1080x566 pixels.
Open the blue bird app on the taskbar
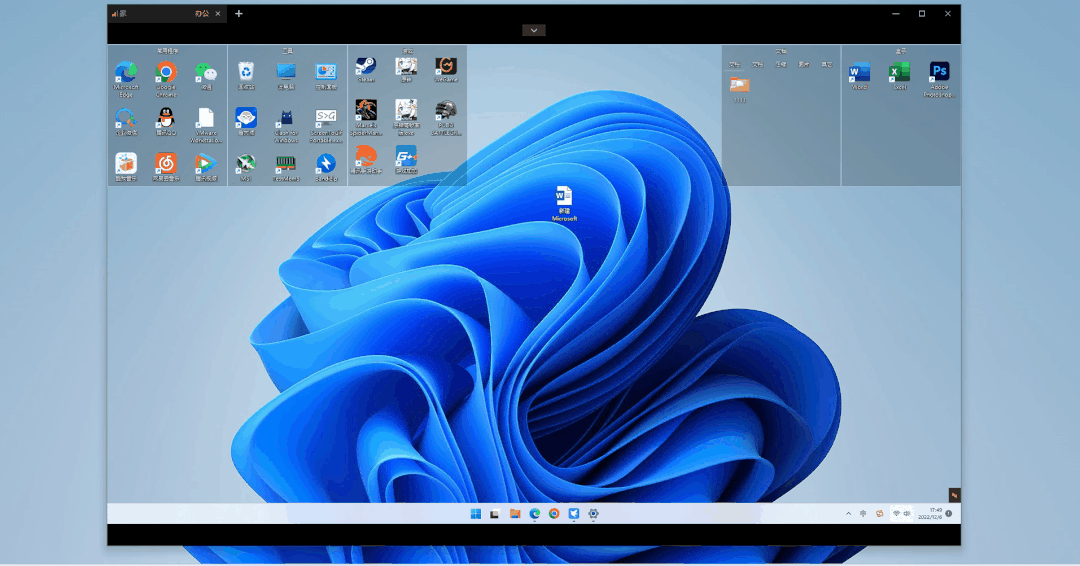[x=574, y=514]
